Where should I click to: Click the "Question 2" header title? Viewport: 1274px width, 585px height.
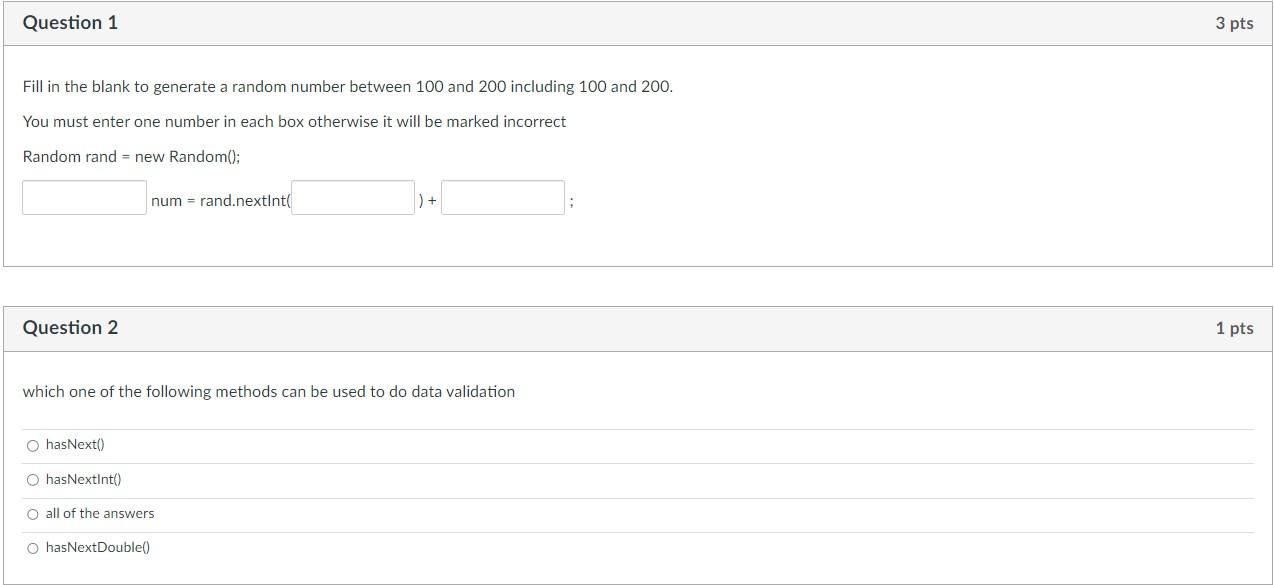point(70,328)
